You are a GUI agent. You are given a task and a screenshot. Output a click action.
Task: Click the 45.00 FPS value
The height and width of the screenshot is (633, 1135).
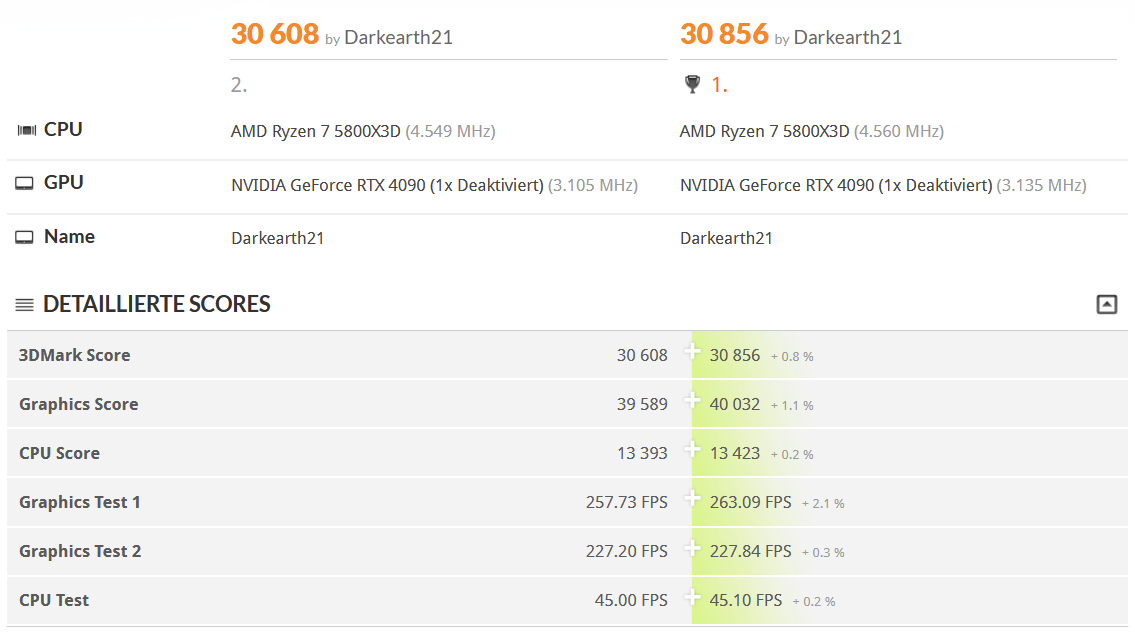[x=631, y=600]
